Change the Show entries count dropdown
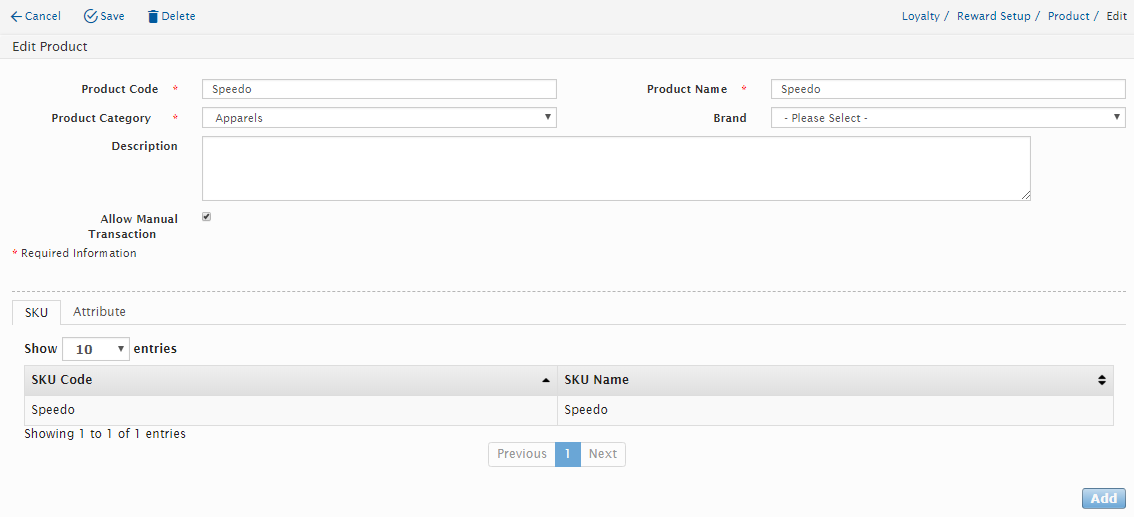This screenshot has height=517, width=1134. pos(96,349)
